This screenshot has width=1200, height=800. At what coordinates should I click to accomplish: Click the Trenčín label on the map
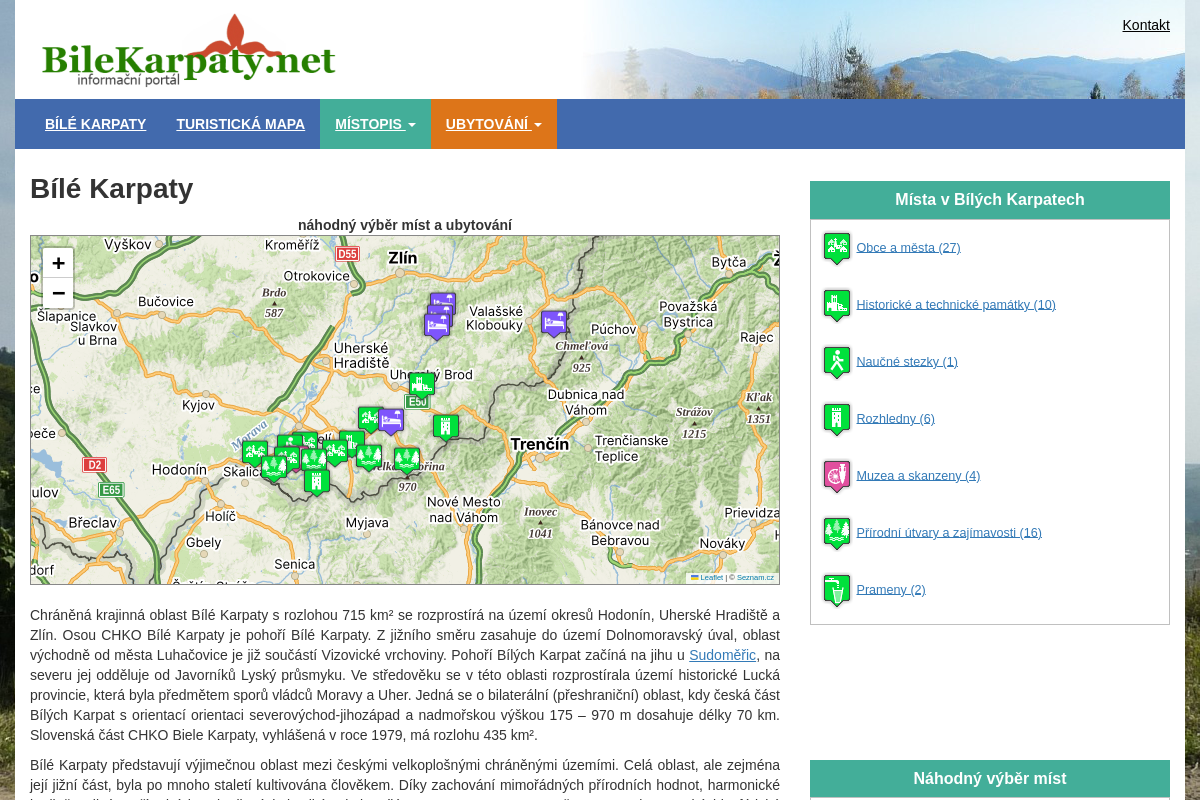tap(539, 443)
